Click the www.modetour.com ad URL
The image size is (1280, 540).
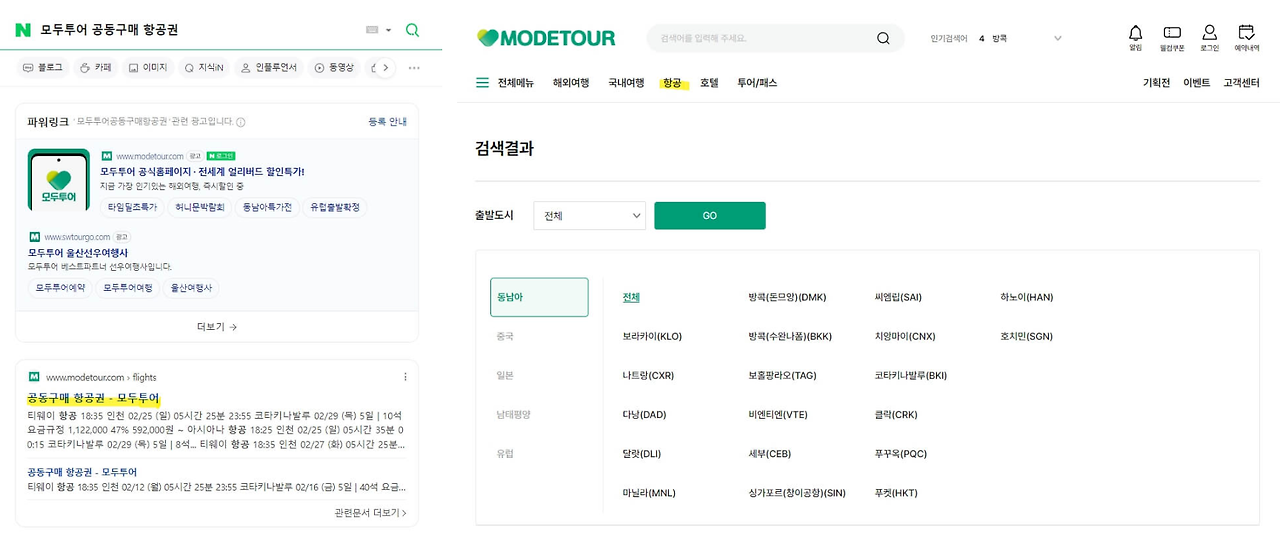click(x=149, y=156)
